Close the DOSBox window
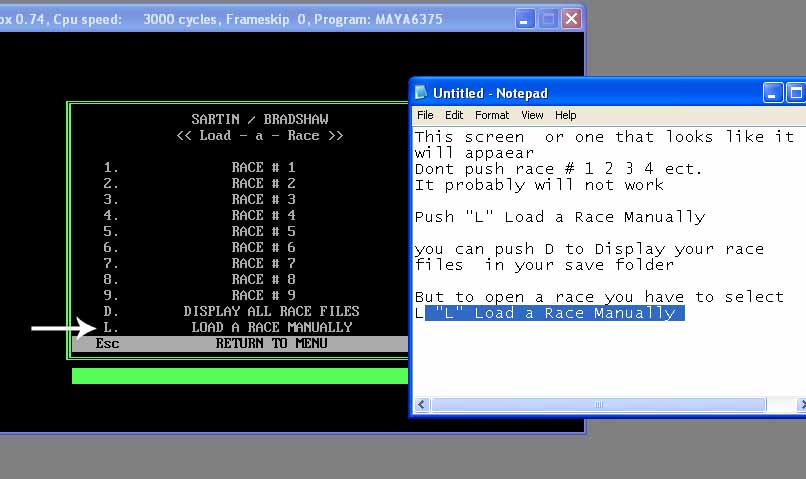 (x=572, y=19)
